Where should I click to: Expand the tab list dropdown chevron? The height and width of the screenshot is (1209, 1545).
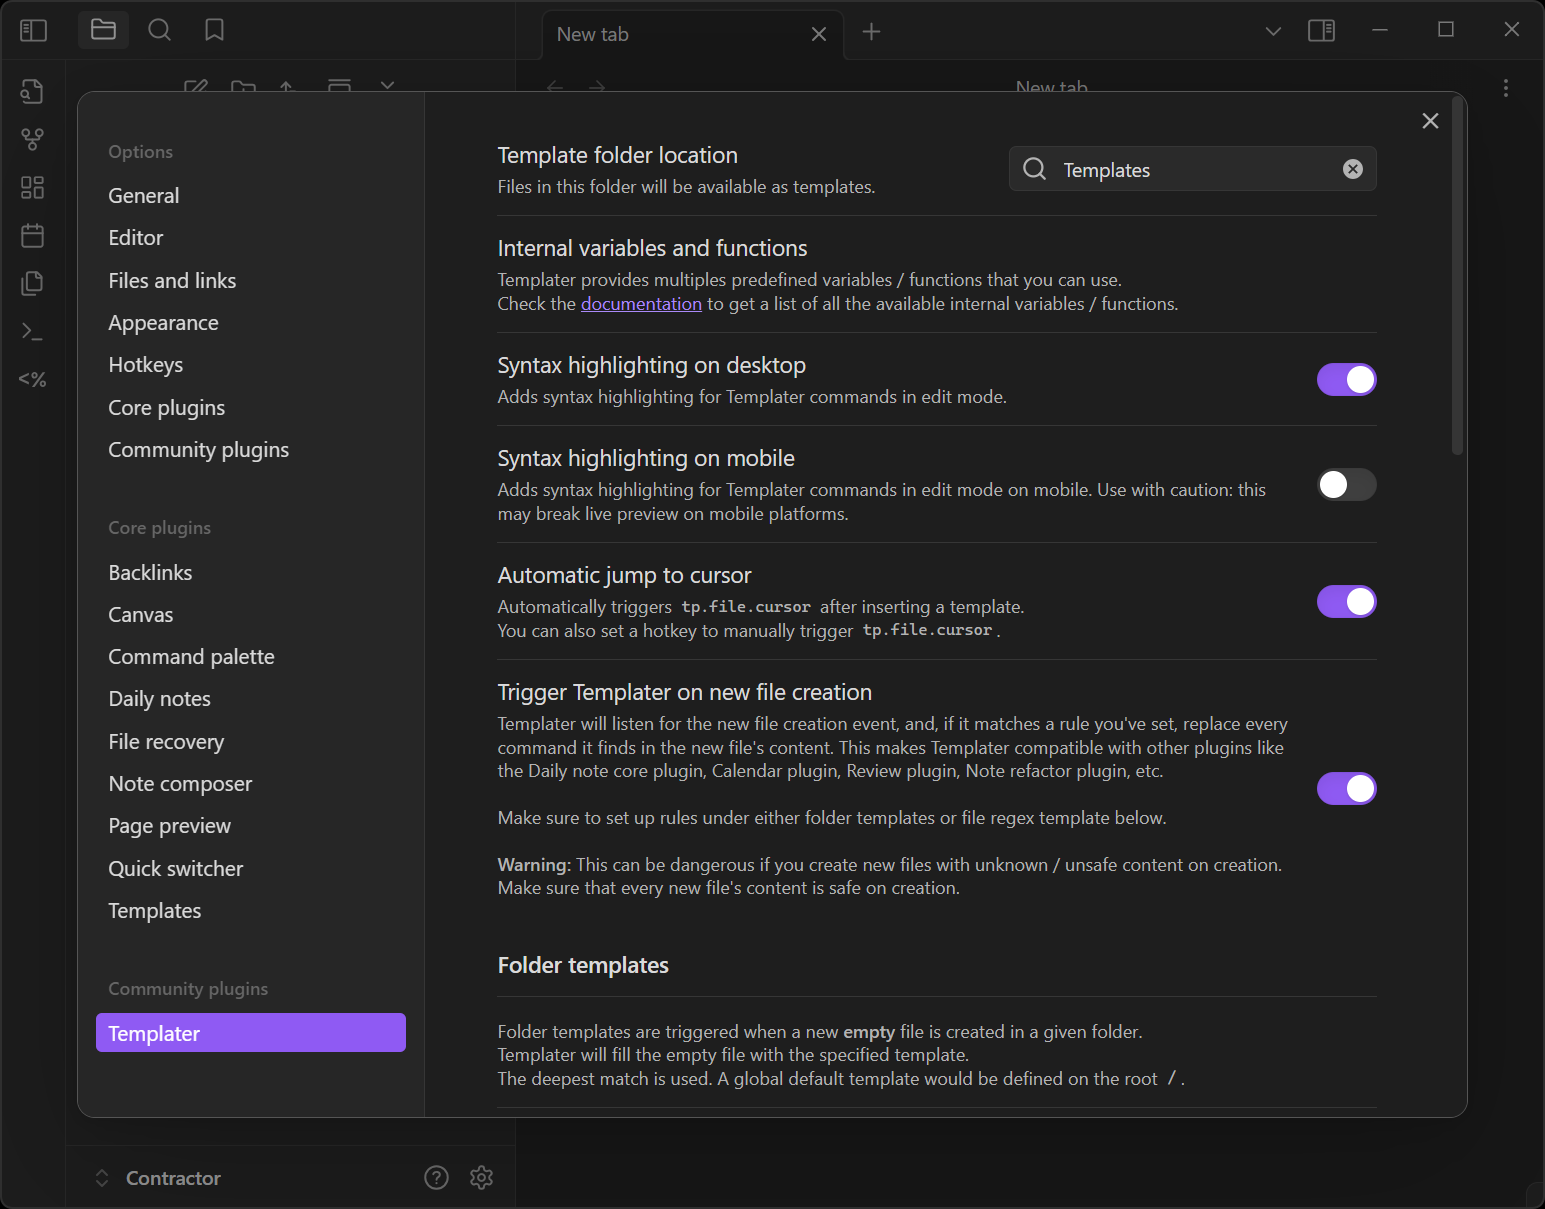[x=1273, y=31]
